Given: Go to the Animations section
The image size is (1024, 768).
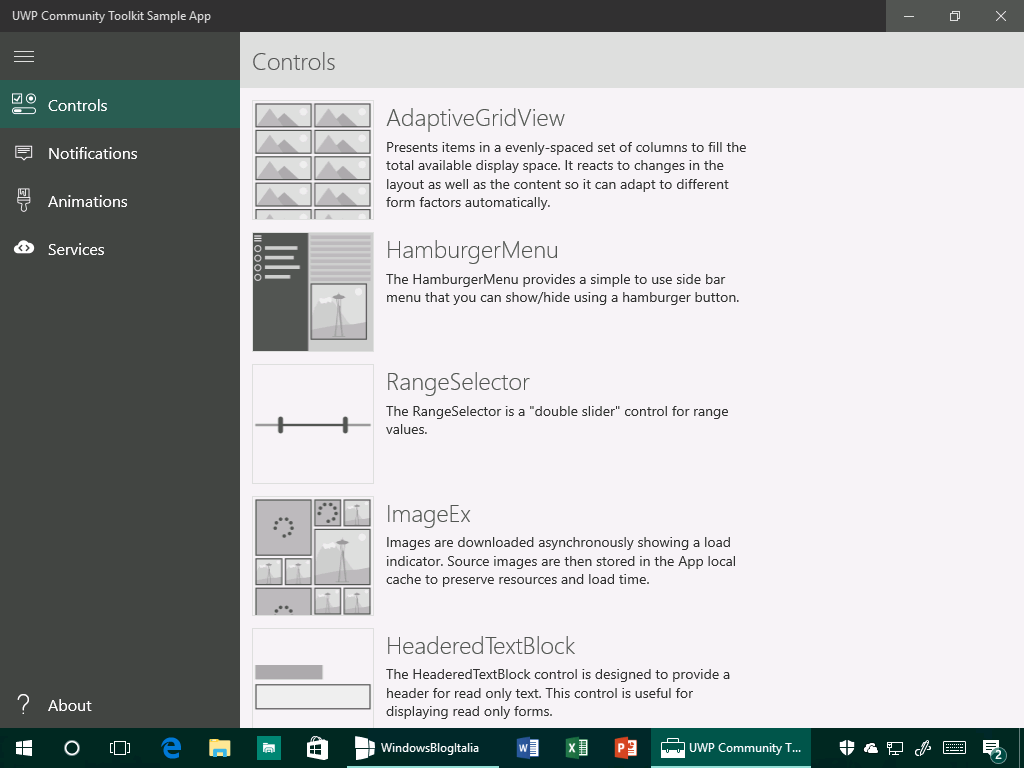Looking at the screenshot, I should point(120,201).
